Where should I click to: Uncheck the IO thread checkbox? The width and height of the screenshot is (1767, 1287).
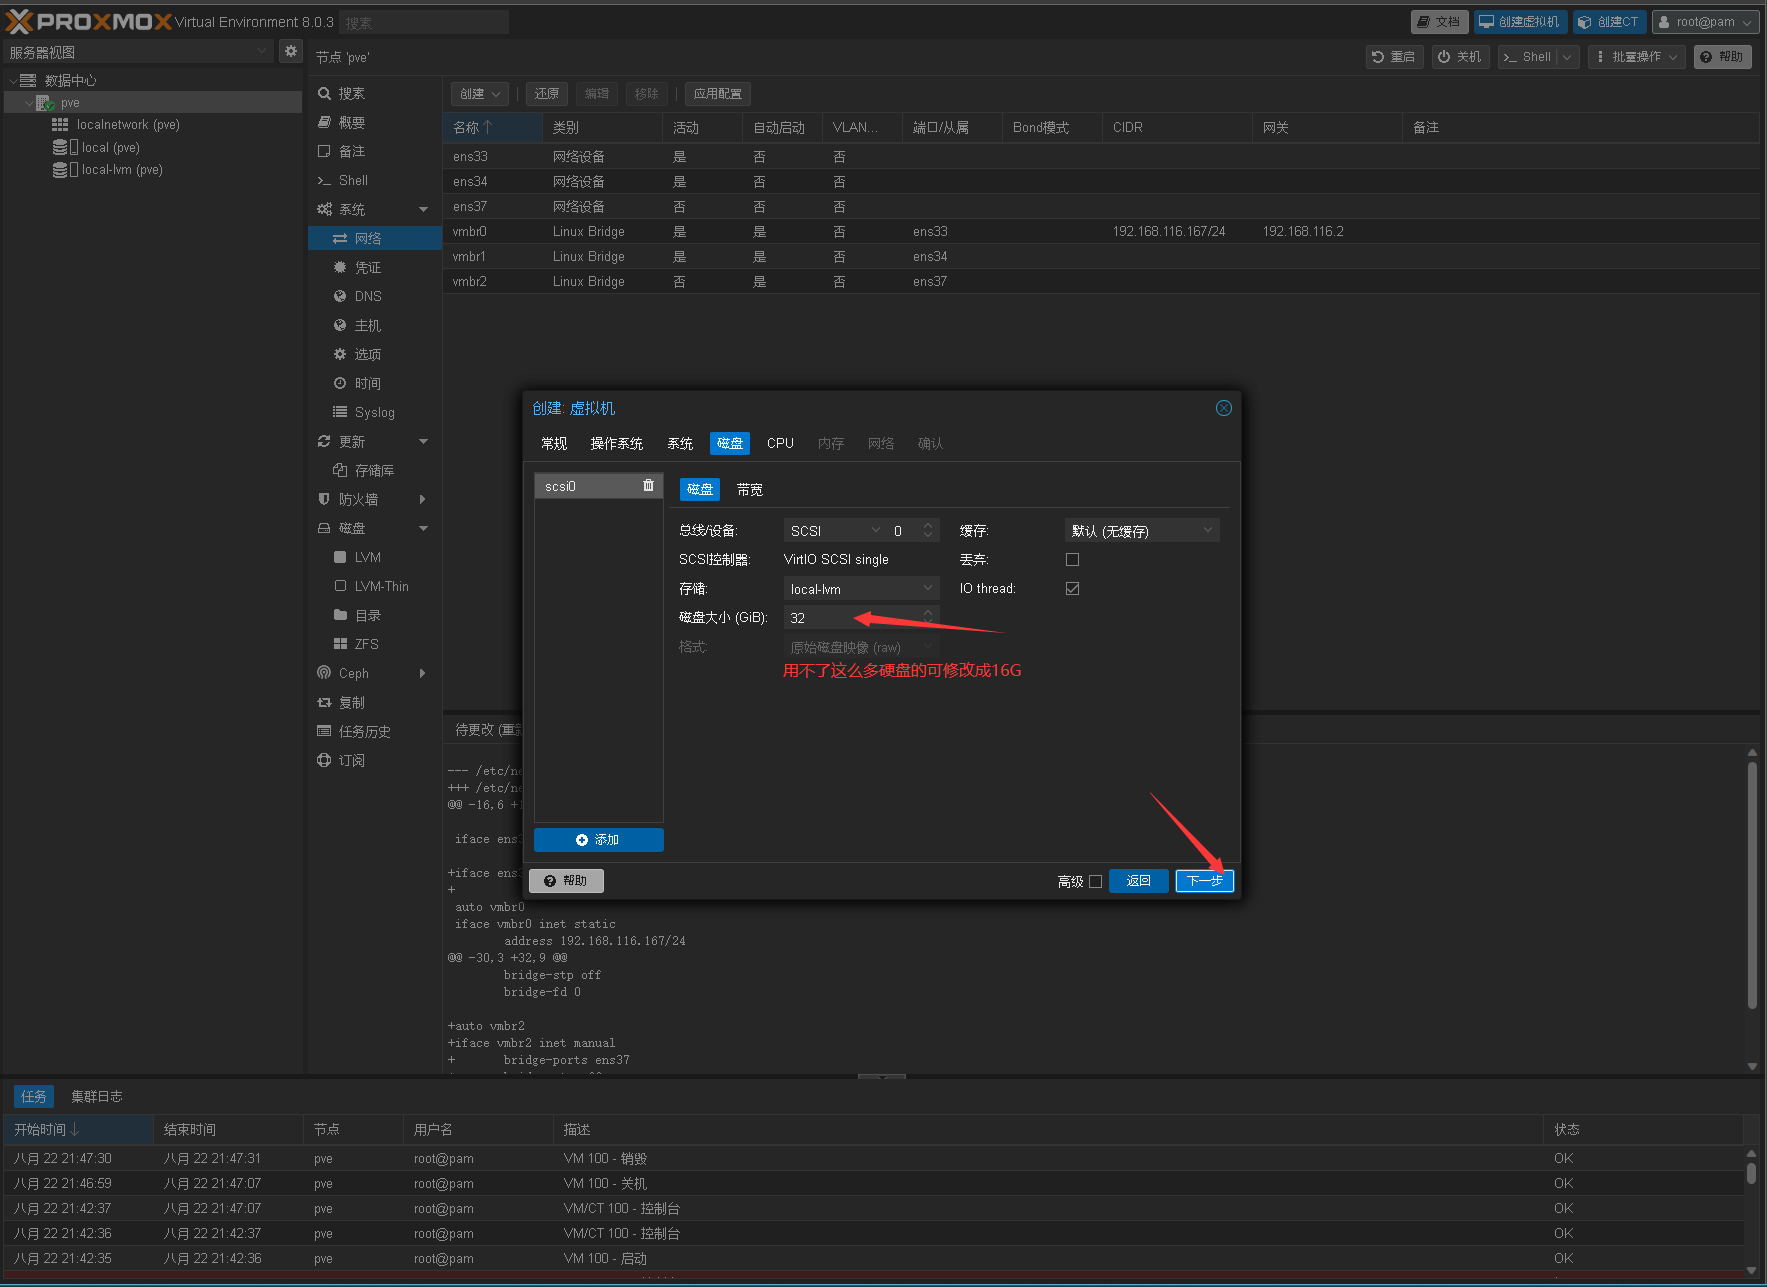click(1072, 589)
